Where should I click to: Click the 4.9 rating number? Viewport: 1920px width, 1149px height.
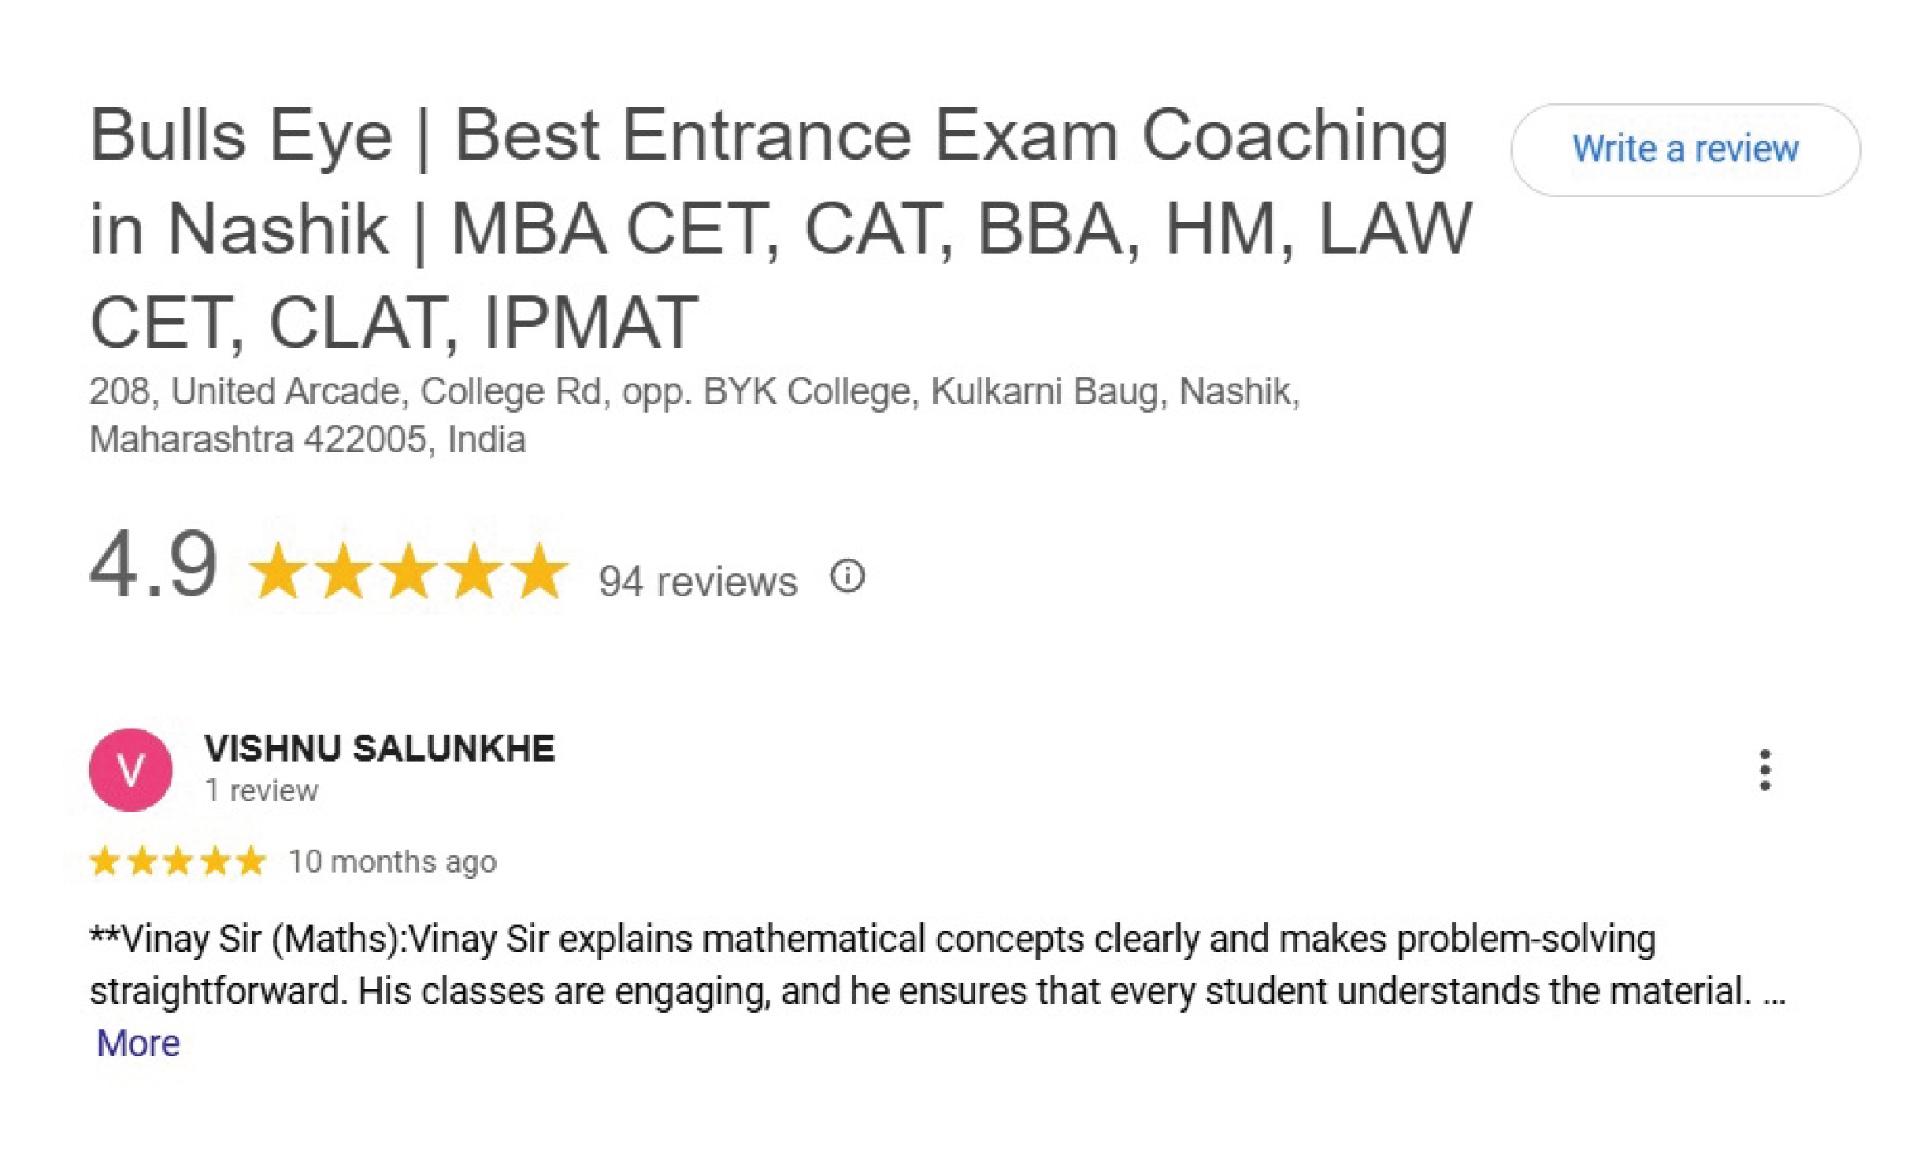tap(153, 565)
